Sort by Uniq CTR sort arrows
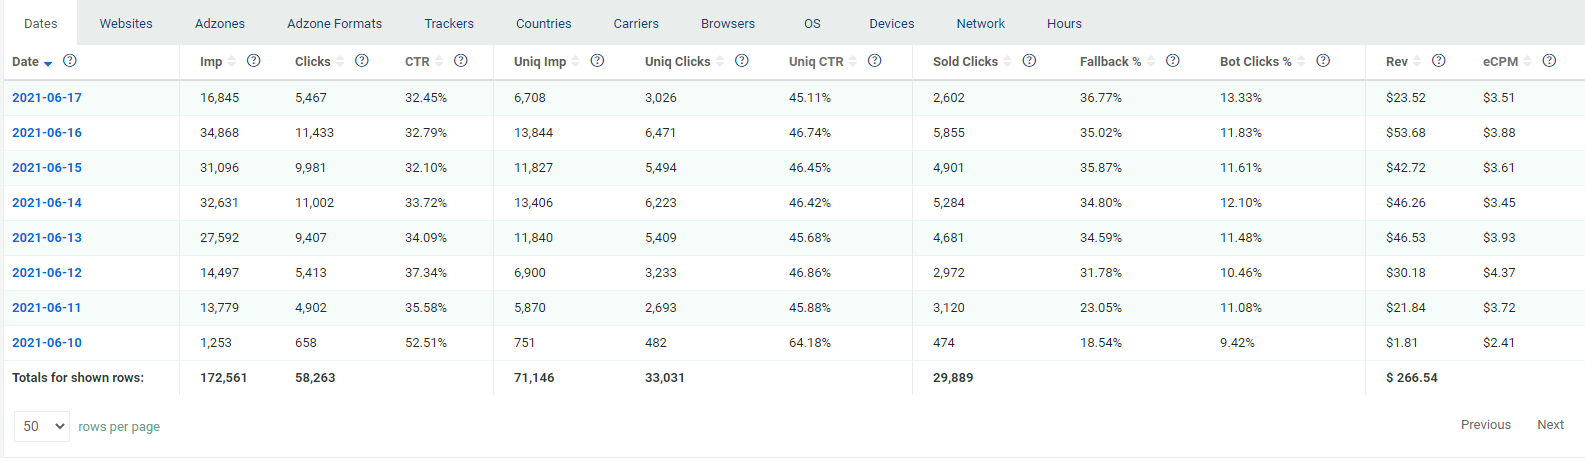 tap(853, 62)
